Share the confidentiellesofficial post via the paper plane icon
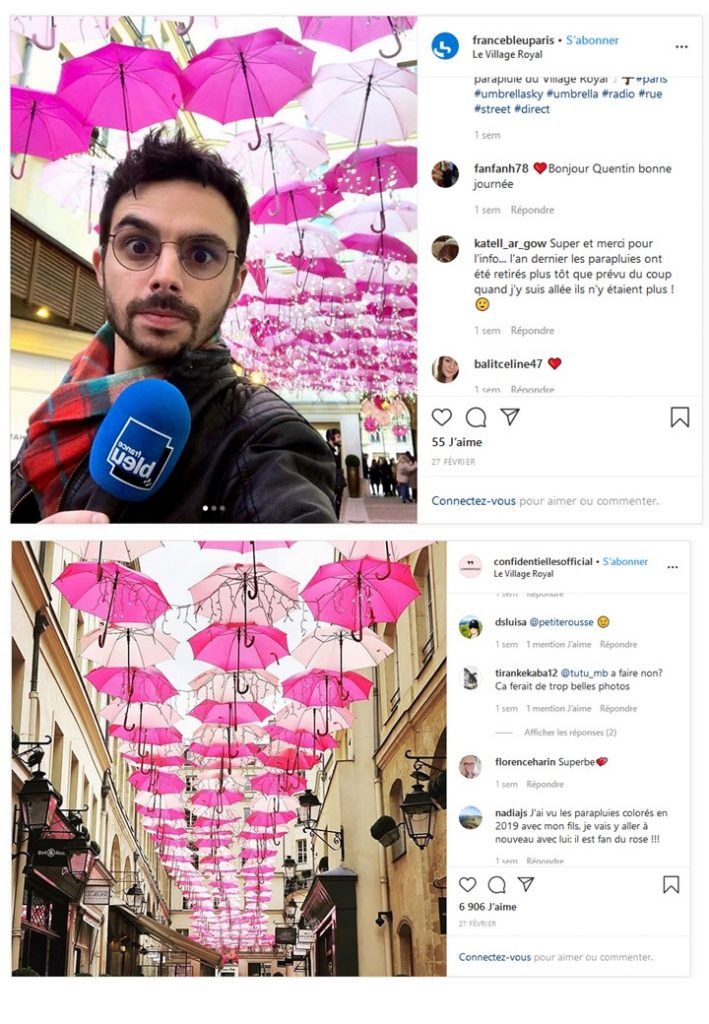This screenshot has height=1024, width=709. click(x=526, y=884)
